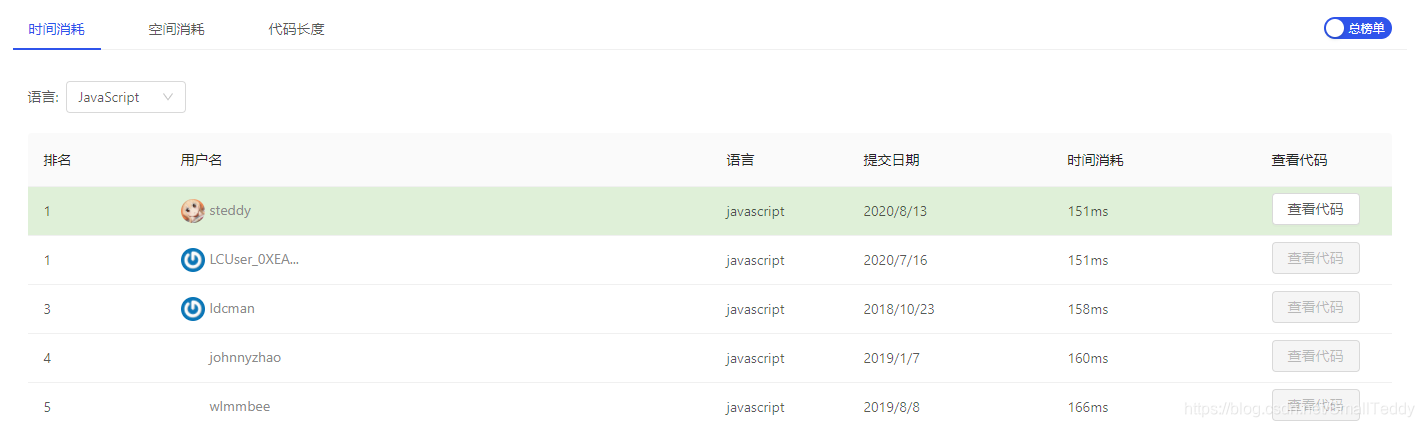This screenshot has height=427, width=1424.
Task: Click date 2019/1/7
Action: point(891,359)
